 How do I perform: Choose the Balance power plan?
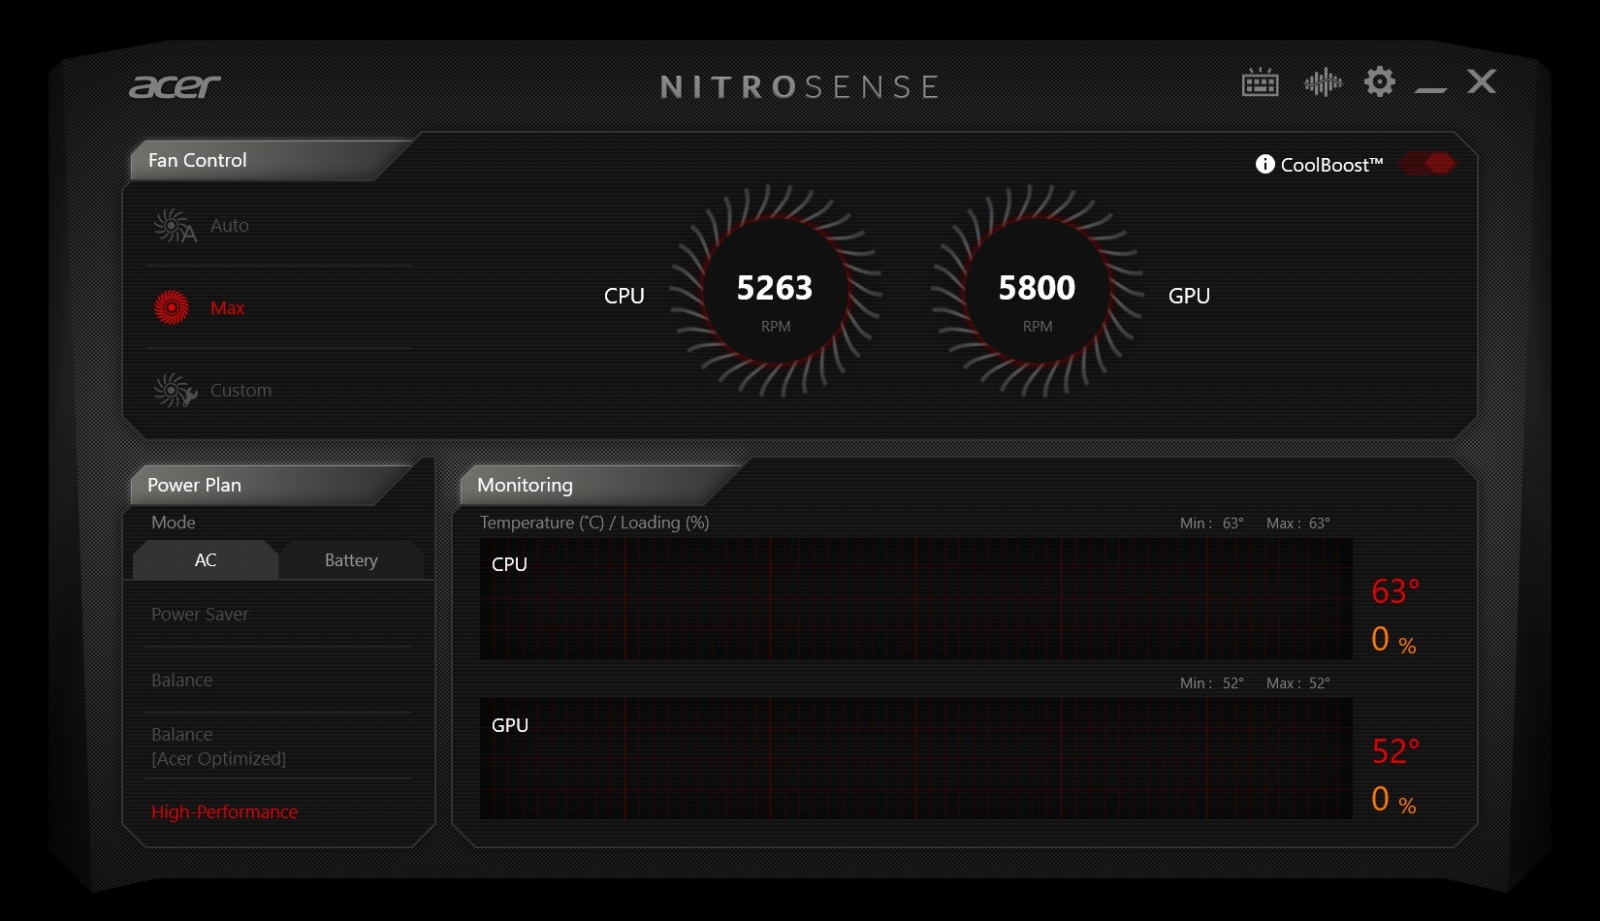182,680
